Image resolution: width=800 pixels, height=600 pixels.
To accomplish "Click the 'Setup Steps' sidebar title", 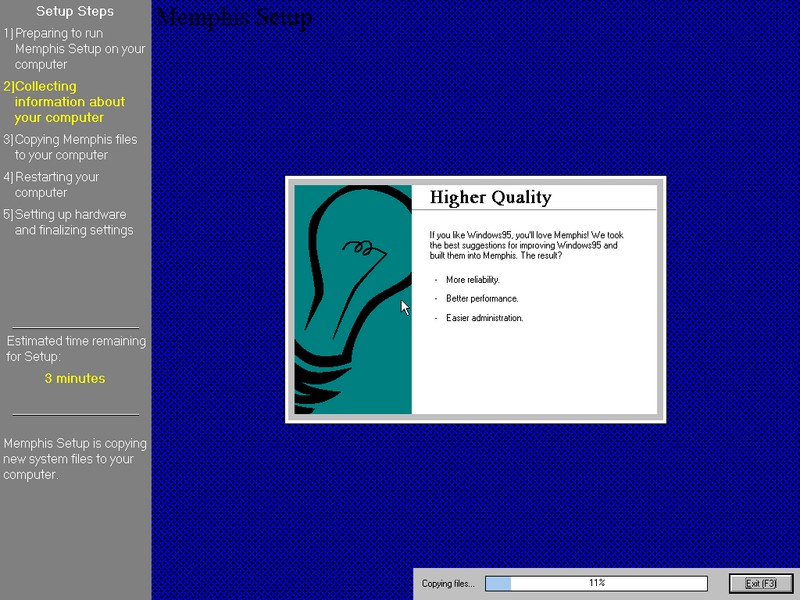I will click(75, 11).
